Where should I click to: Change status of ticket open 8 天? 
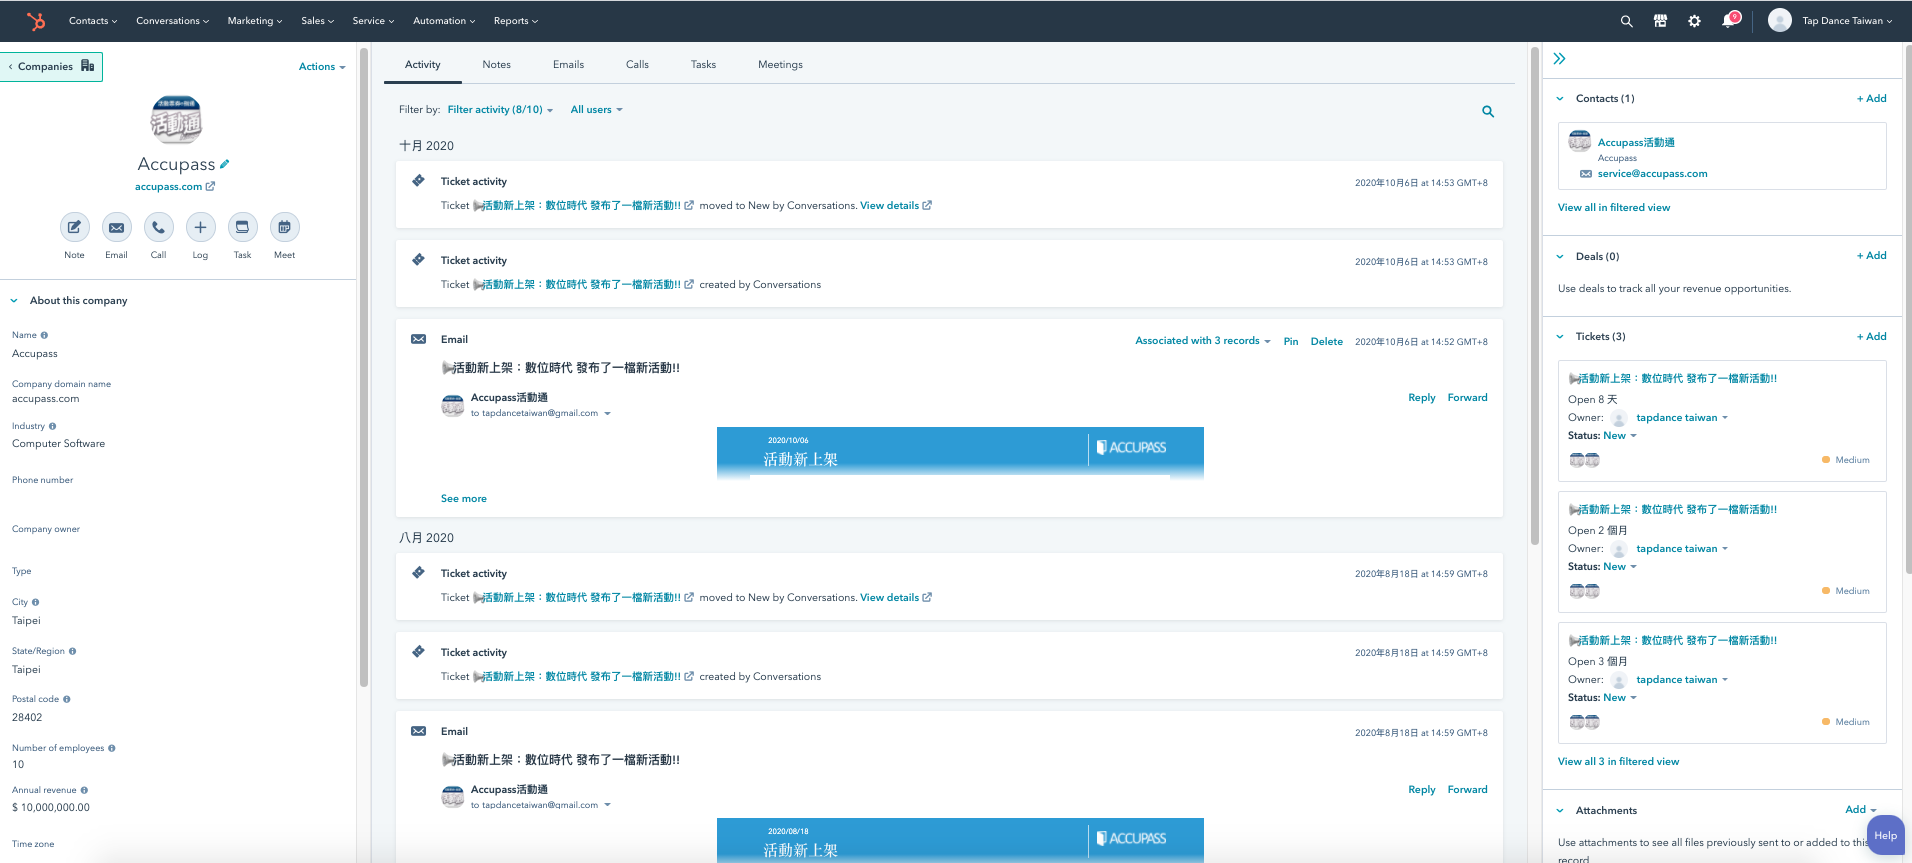(x=1619, y=436)
